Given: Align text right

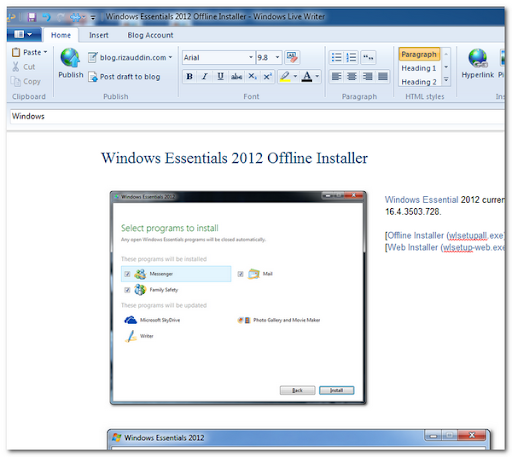Looking at the screenshot, I should coord(367,77).
